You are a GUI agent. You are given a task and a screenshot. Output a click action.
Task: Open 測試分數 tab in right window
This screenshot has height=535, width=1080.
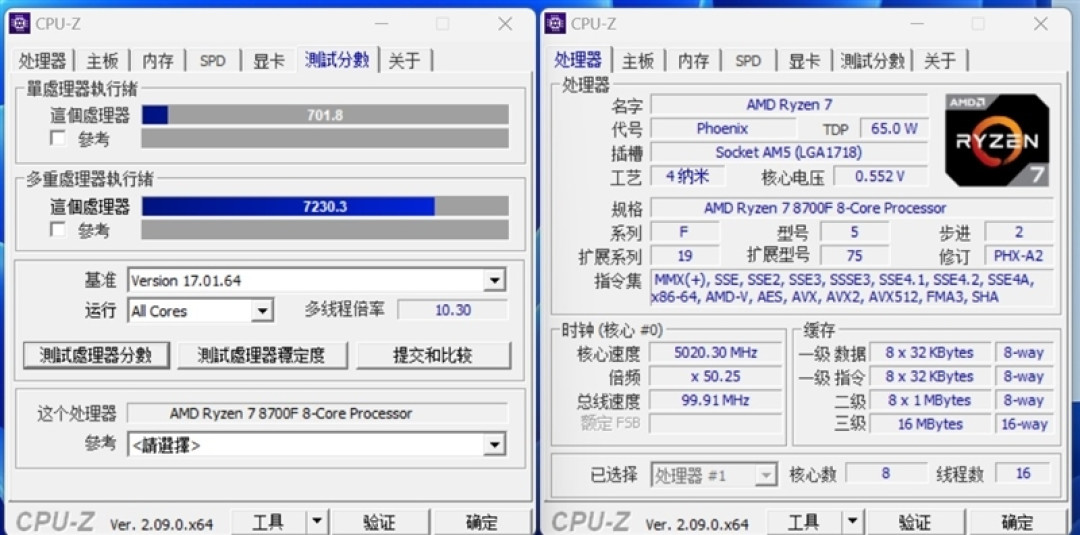point(872,61)
